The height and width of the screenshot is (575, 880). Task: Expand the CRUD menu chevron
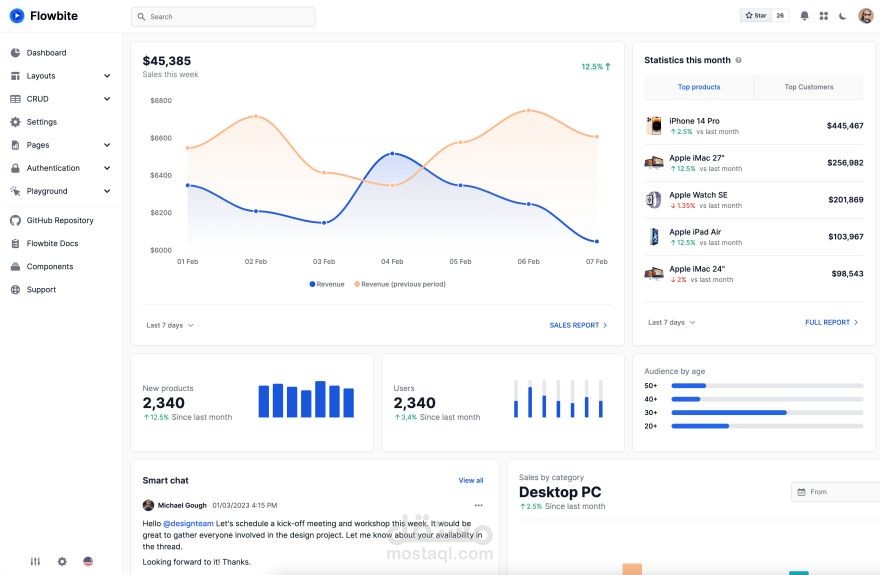(x=107, y=99)
